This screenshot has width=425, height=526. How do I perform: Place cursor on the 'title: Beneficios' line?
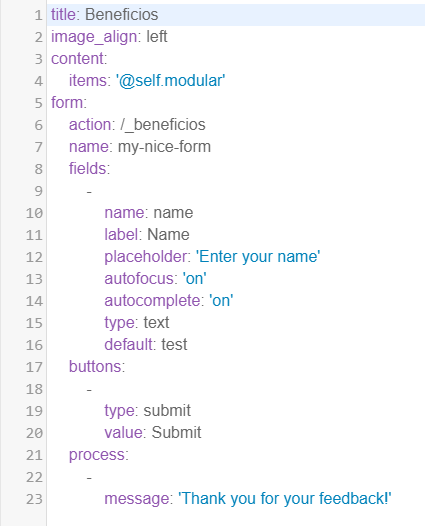(236, 15)
